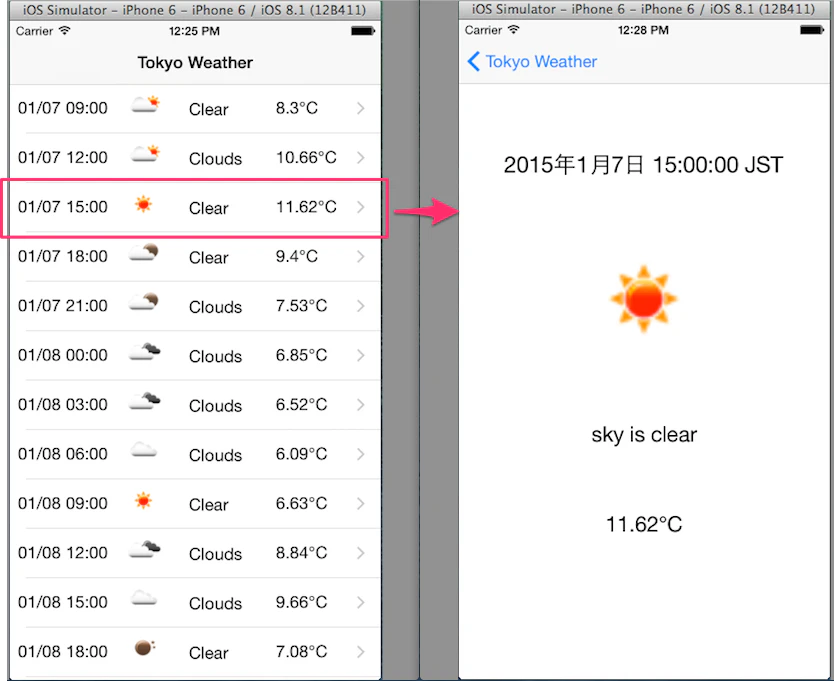Click the dark cloud icon in the 01/08 03:00 row
The image size is (834, 681).
145,401
